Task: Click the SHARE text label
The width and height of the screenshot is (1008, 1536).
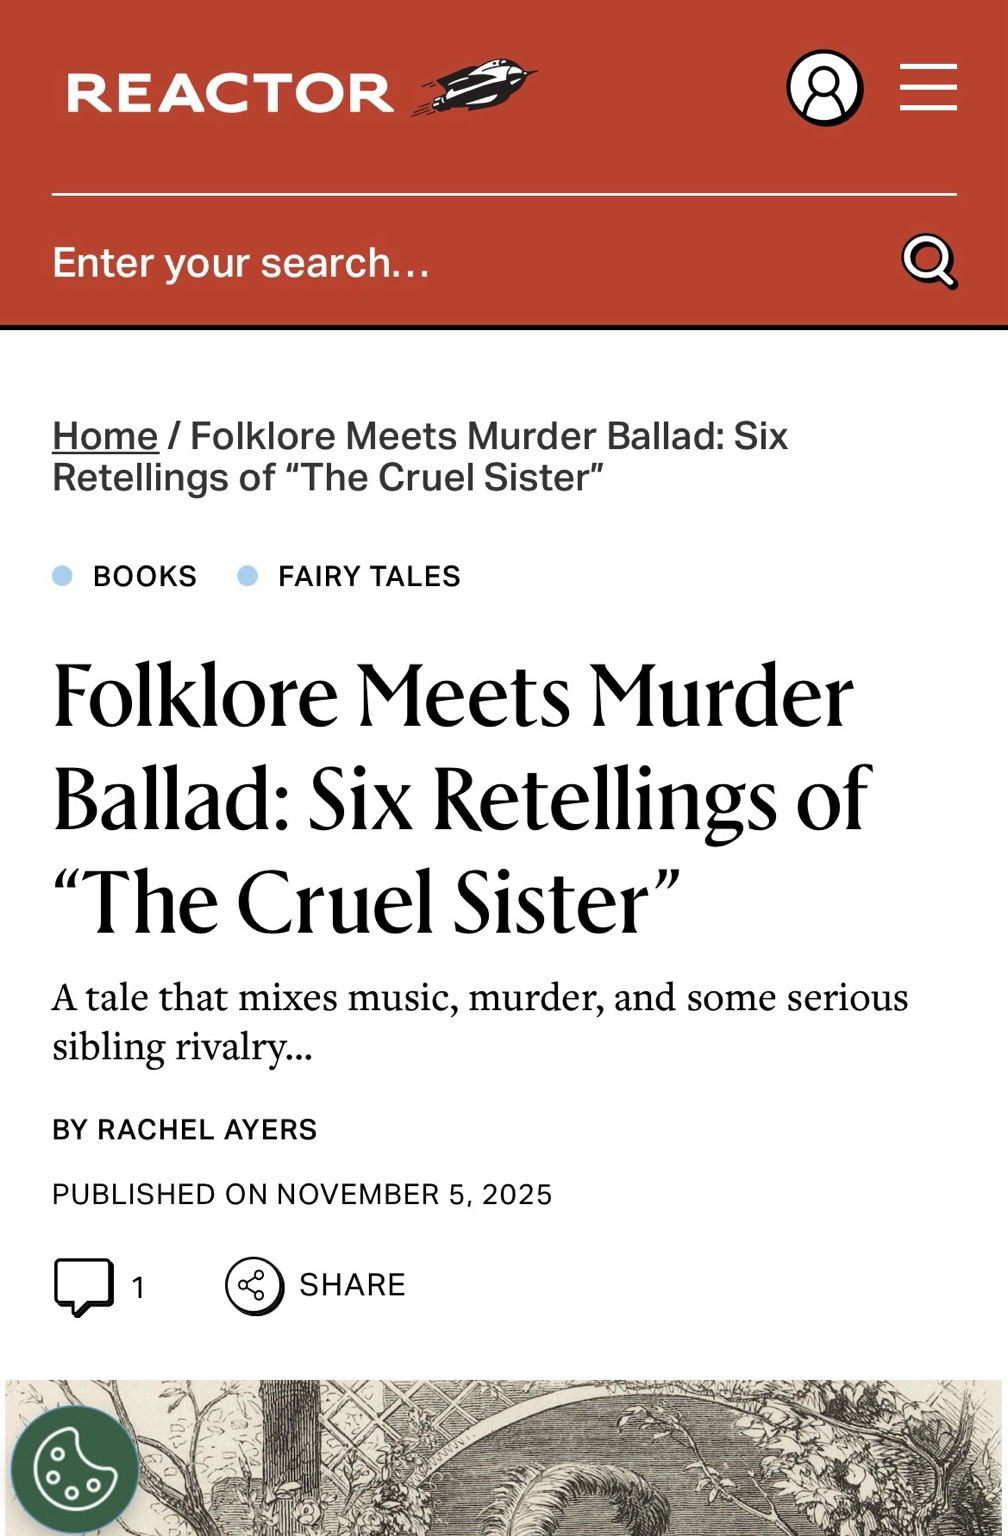Action: [352, 1285]
